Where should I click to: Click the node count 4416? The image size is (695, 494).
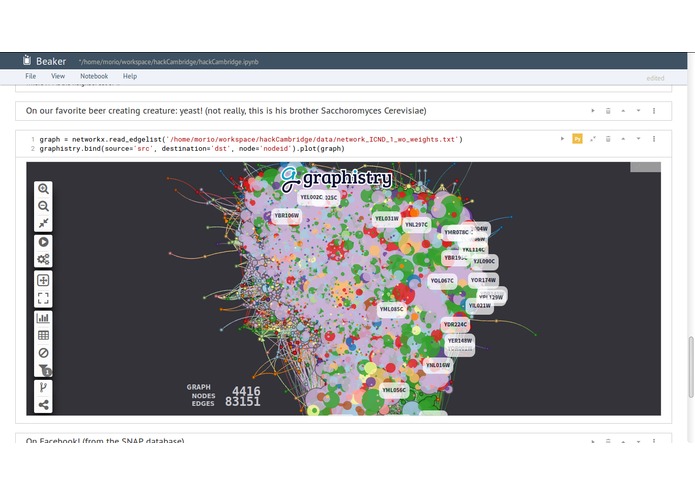[x=246, y=391]
